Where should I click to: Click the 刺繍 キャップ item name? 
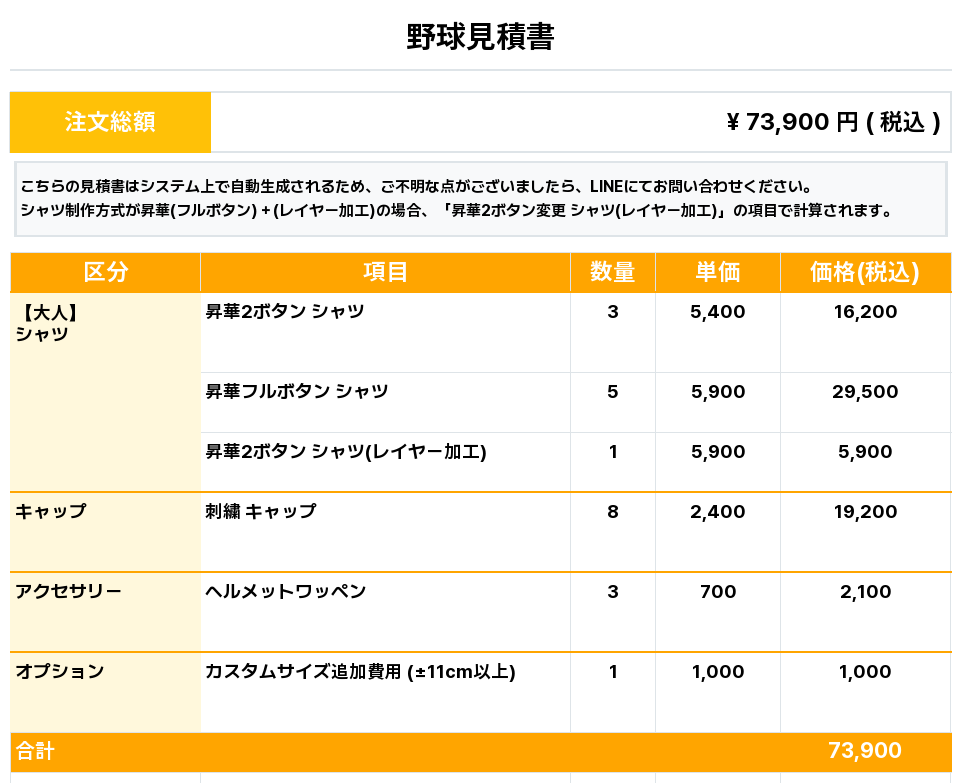pos(261,512)
